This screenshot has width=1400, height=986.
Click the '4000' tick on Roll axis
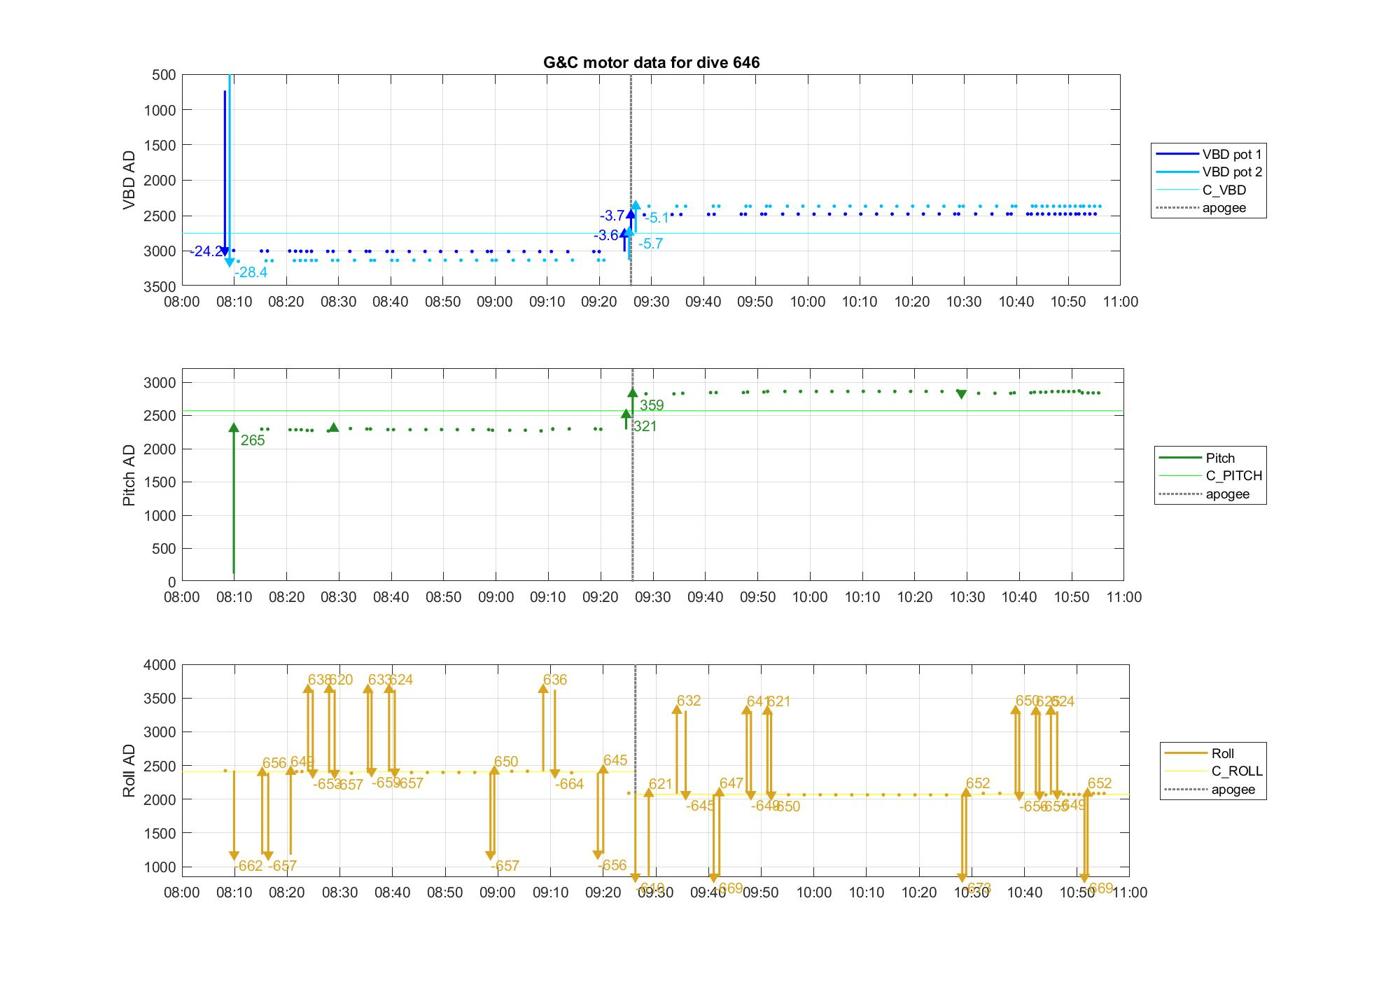pyautogui.click(x=161, y=665)
